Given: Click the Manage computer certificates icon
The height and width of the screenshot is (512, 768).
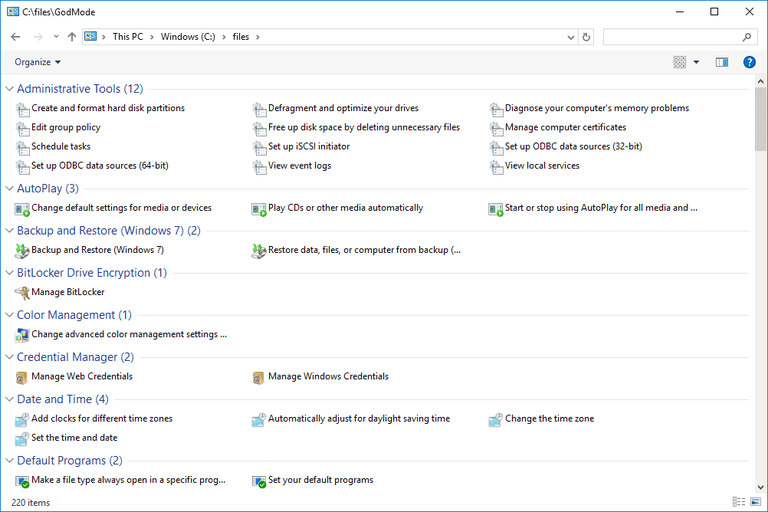Looking at the screenshot, I should 496,128.
